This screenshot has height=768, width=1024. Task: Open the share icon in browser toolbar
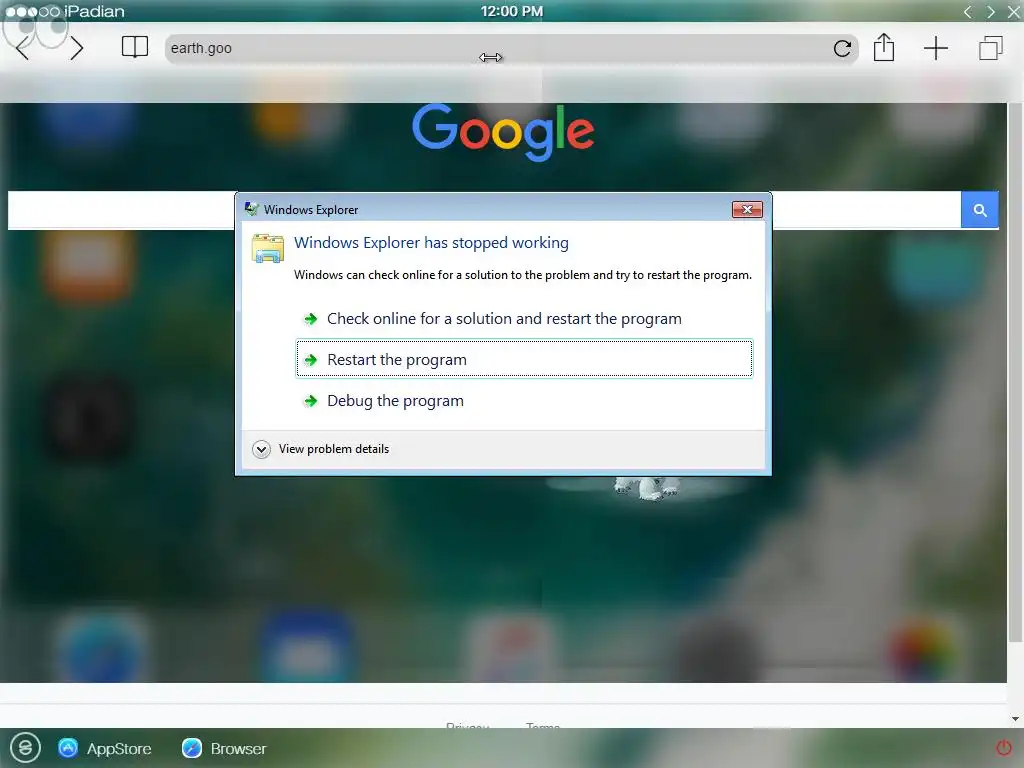point(884,47)
